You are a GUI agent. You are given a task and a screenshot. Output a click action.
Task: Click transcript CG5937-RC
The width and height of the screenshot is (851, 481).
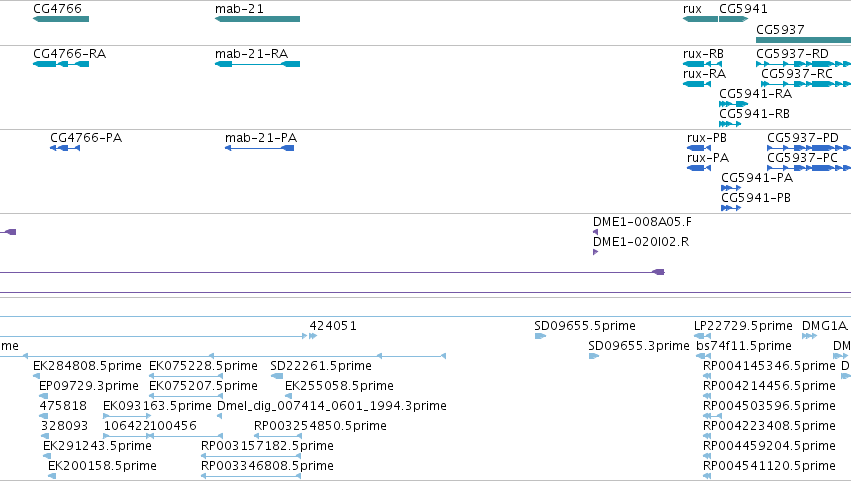pyautogui.click(x=806, y=84)
